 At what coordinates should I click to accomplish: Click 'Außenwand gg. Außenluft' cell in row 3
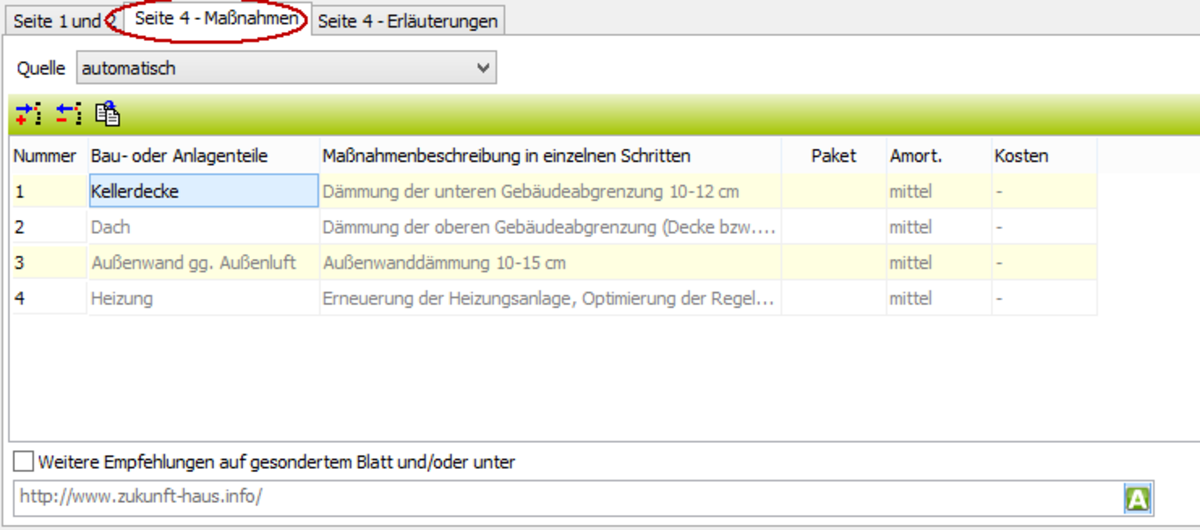(x=203, y=263)
